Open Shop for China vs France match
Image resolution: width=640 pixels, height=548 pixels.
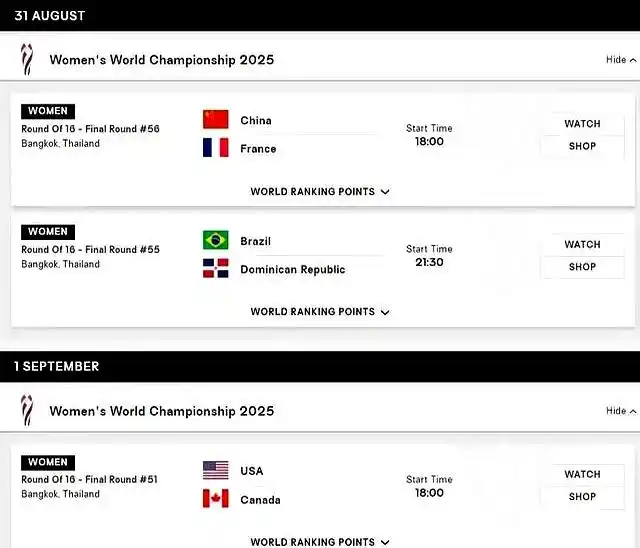click(x=582, y=146)
